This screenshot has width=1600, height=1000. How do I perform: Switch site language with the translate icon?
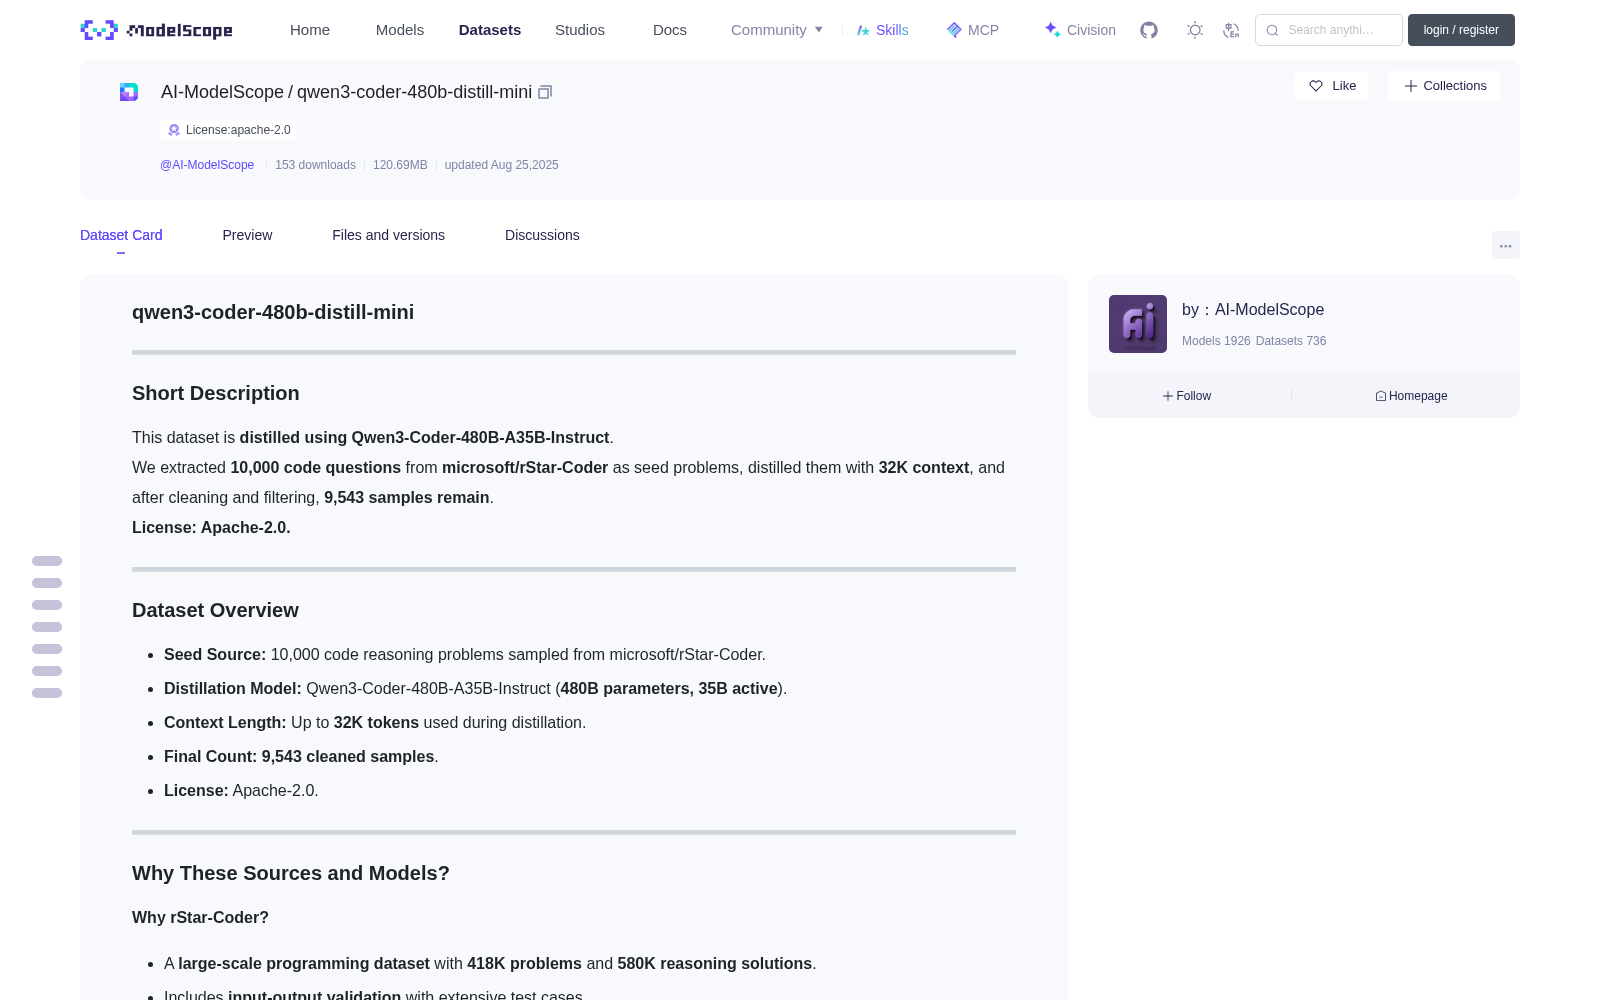(1231, 30)
